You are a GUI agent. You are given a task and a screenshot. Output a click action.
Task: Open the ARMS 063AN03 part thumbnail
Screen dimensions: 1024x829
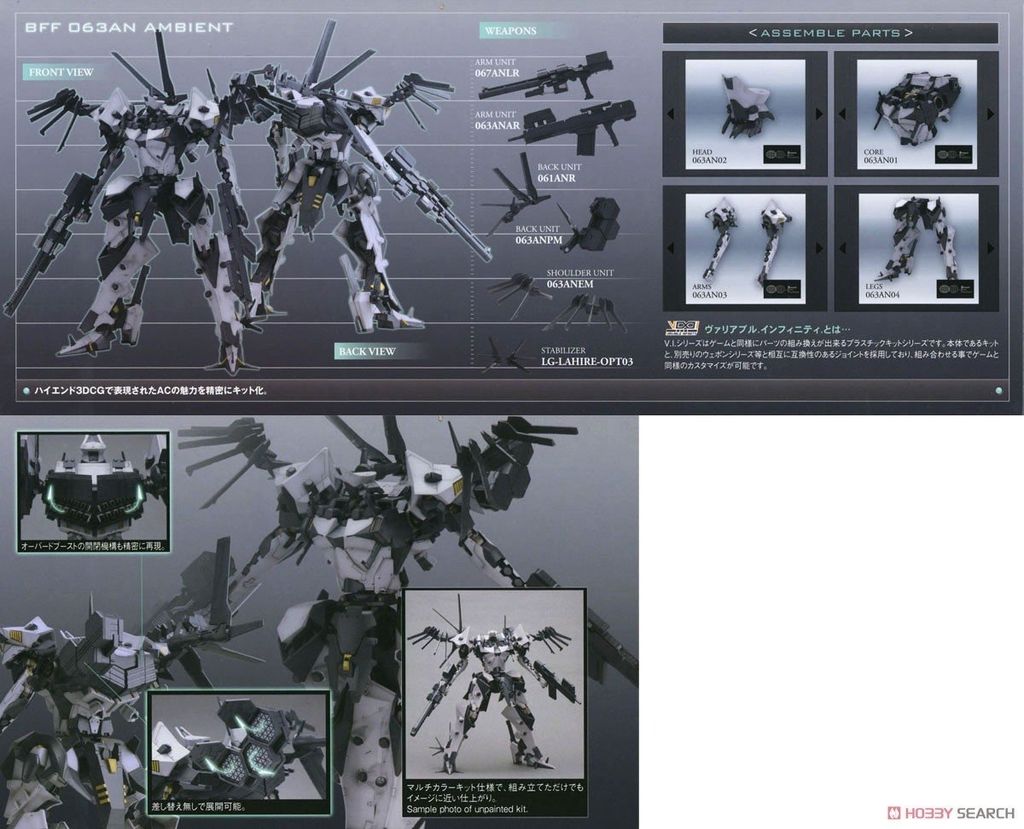pyautogui.click(x=745, y=249)
